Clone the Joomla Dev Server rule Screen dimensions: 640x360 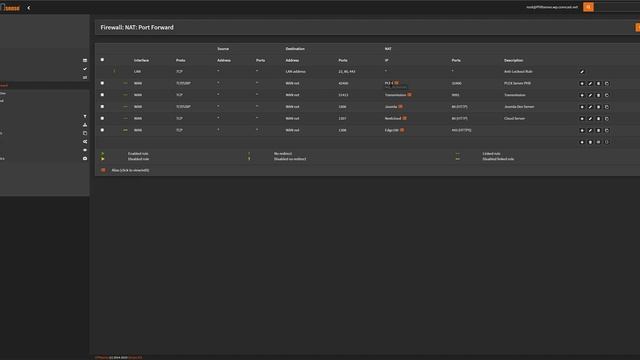[607, 107]
